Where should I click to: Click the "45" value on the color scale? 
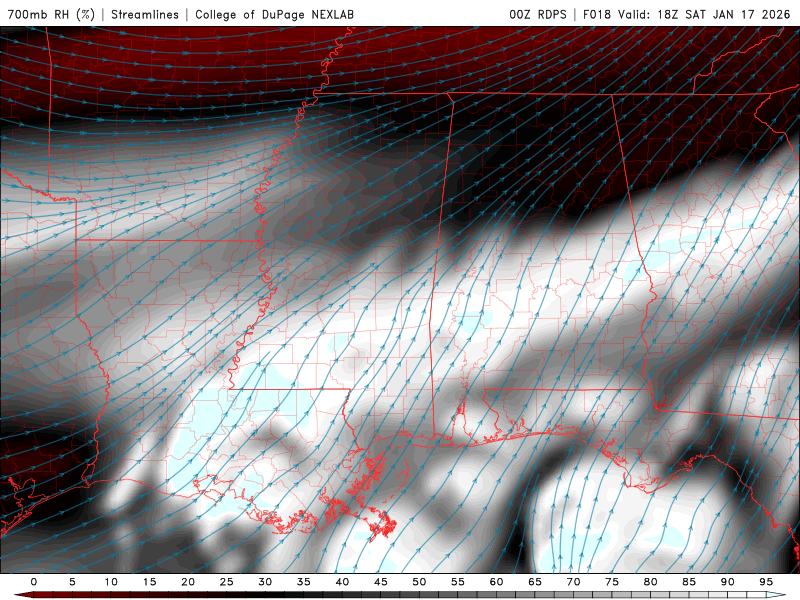(x=381, y=582)
